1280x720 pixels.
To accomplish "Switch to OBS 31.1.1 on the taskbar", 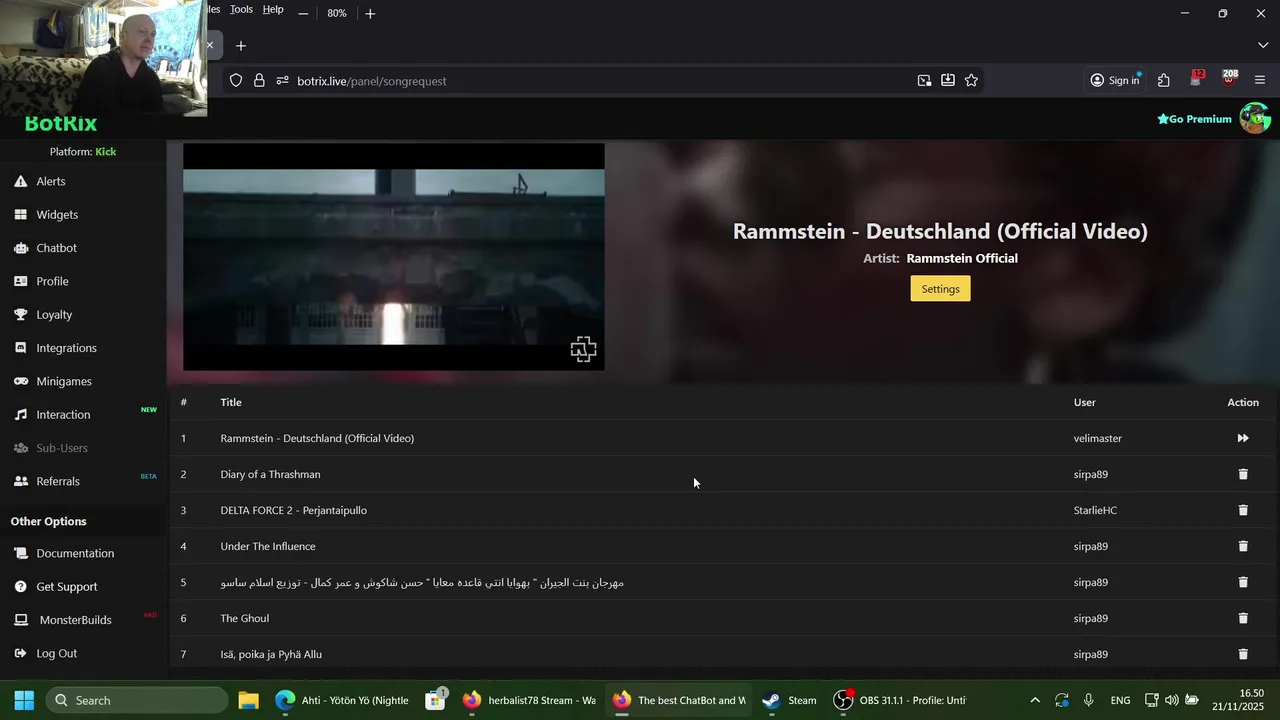I will pyautogui.click(x=901, y=700).
